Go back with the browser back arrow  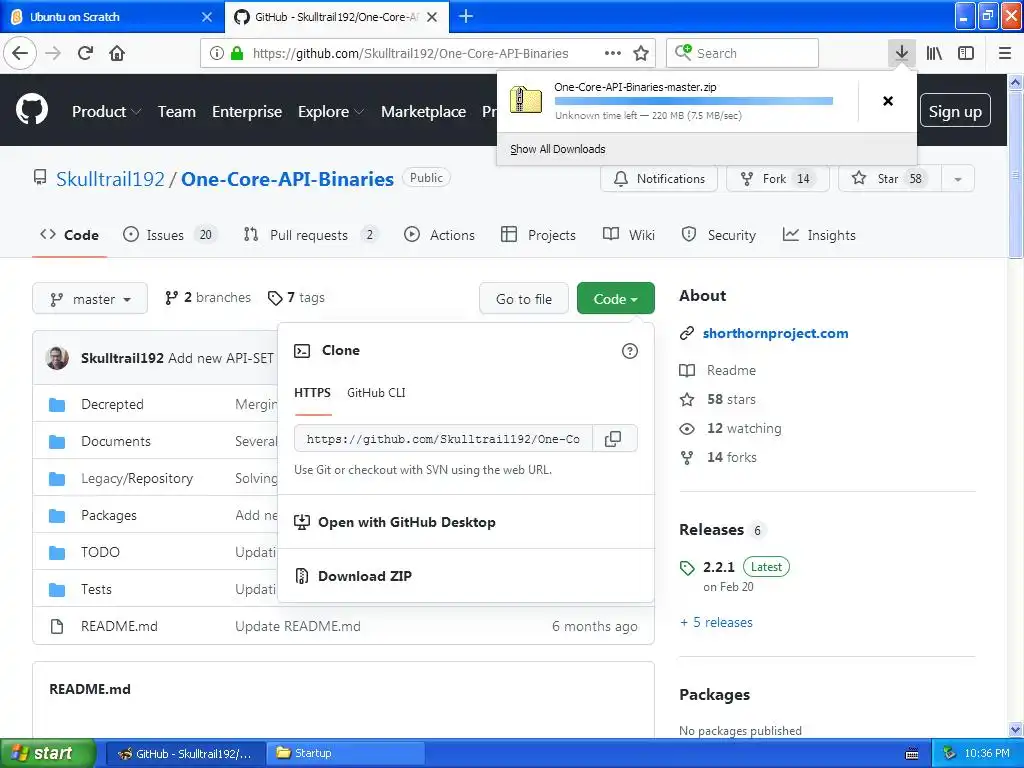tap(20, 53)
